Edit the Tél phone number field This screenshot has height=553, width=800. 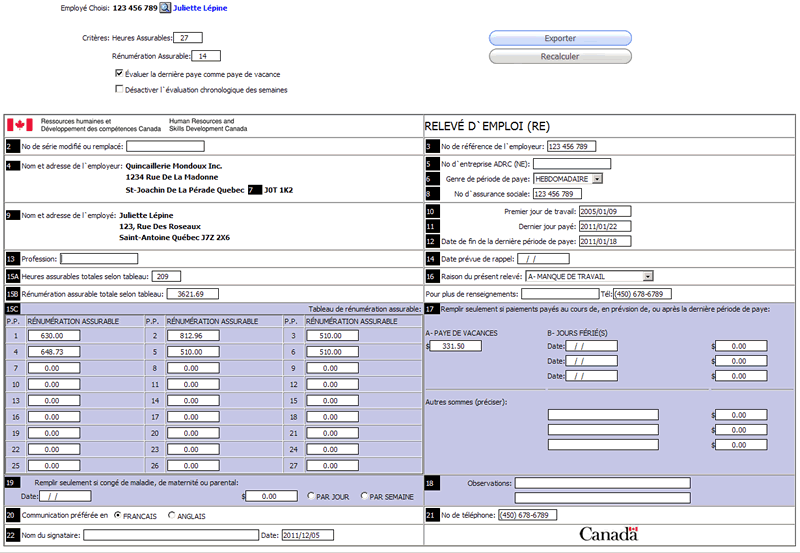click(642, 294)
